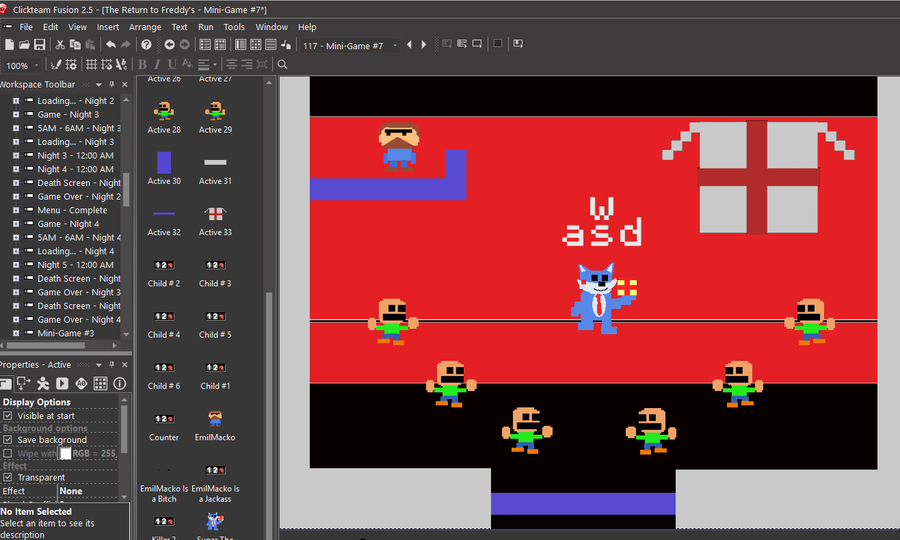Screen dimensions: 900x540
Task: Select Game - Night 4 in workspace
Action: click(68, 224)
